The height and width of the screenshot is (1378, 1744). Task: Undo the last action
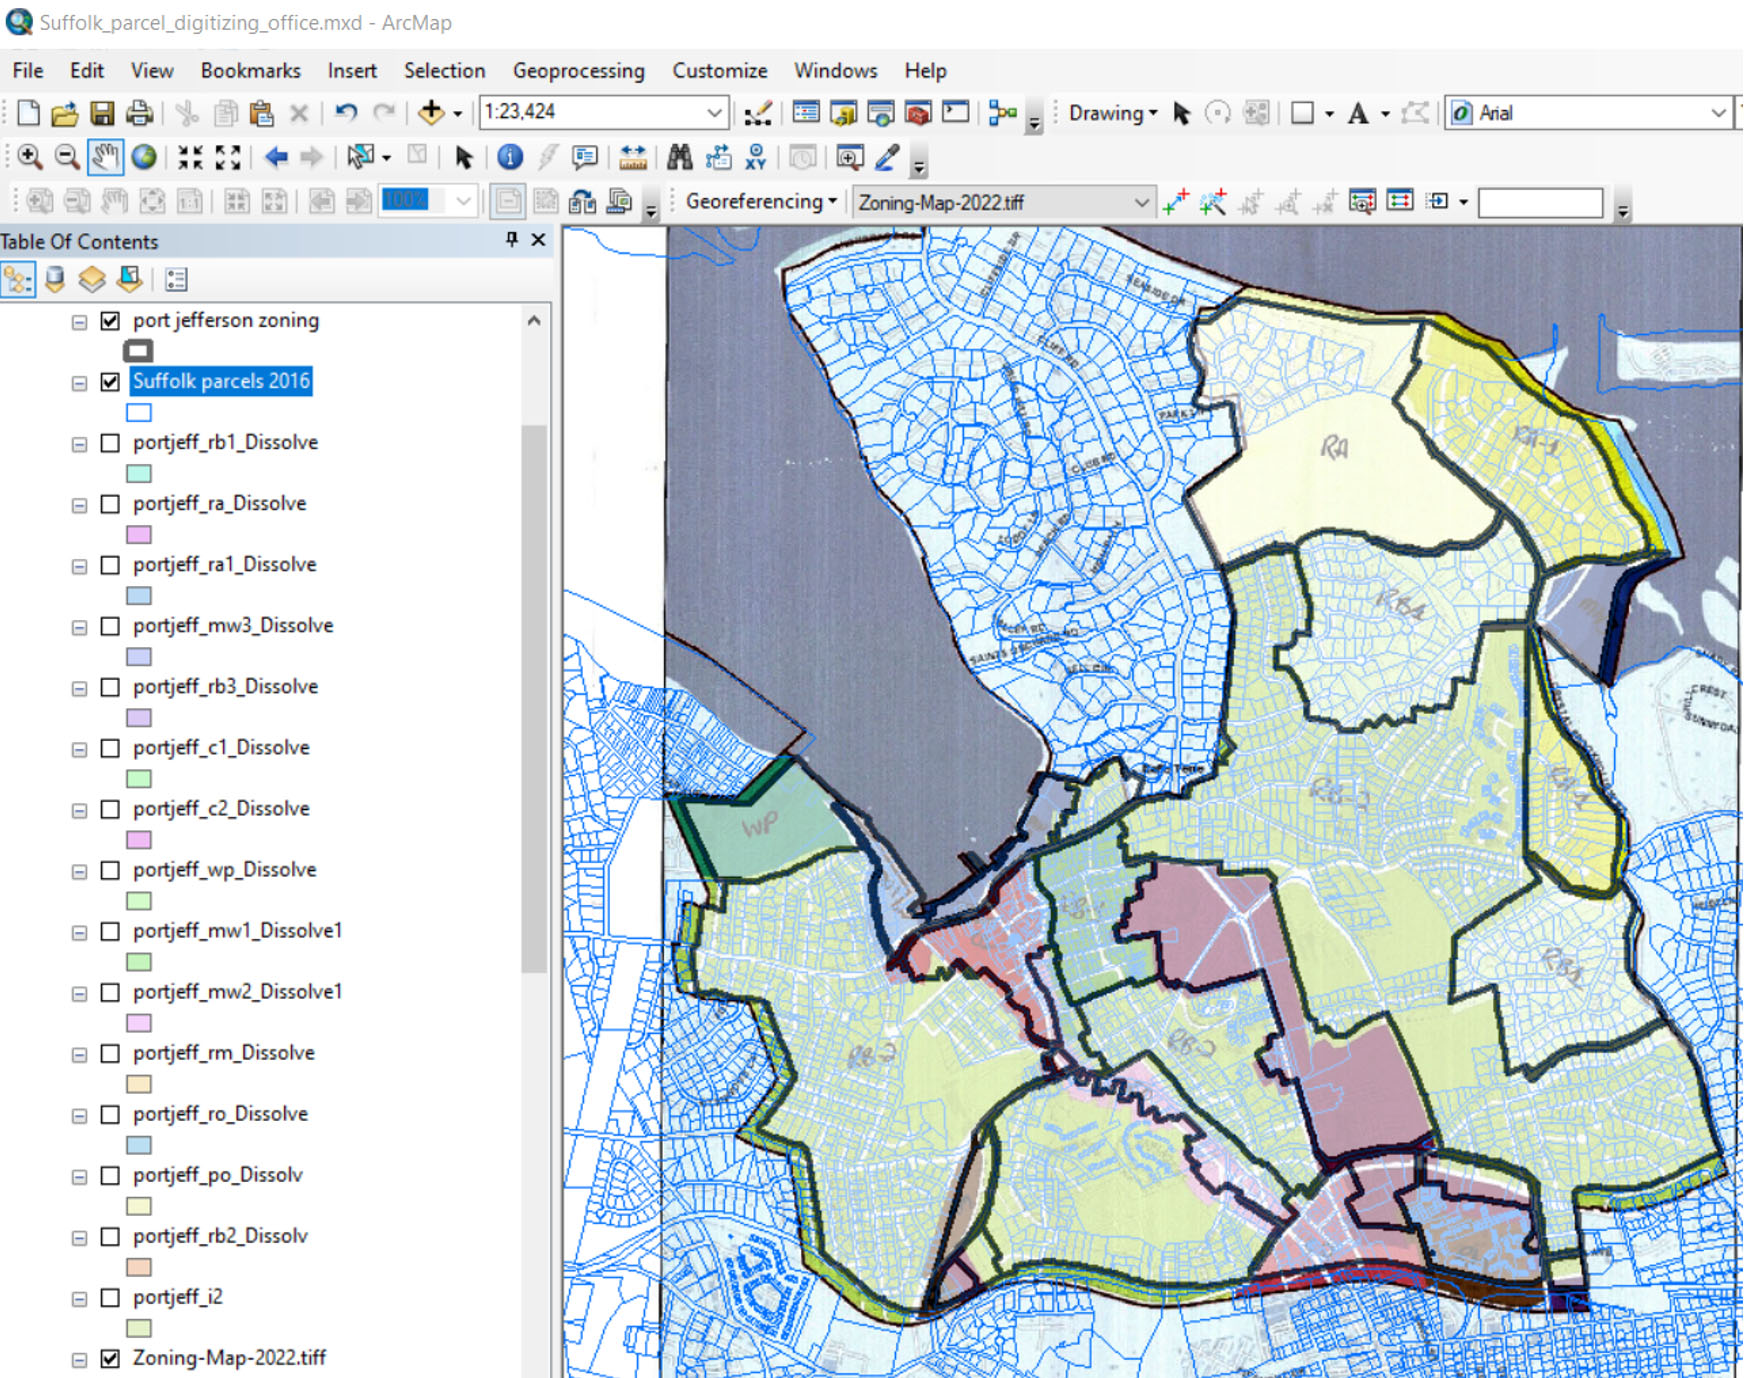click(346, 113)
